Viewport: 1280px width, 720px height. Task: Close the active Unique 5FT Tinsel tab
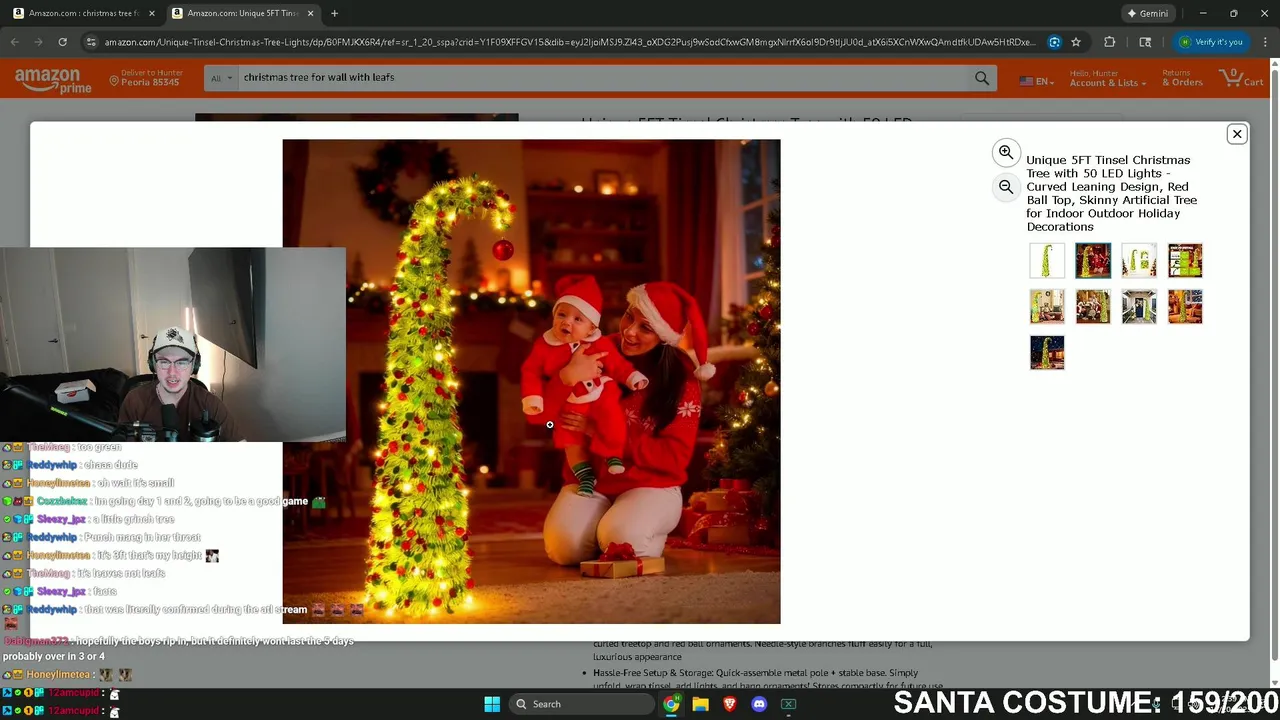pos(310,13)
